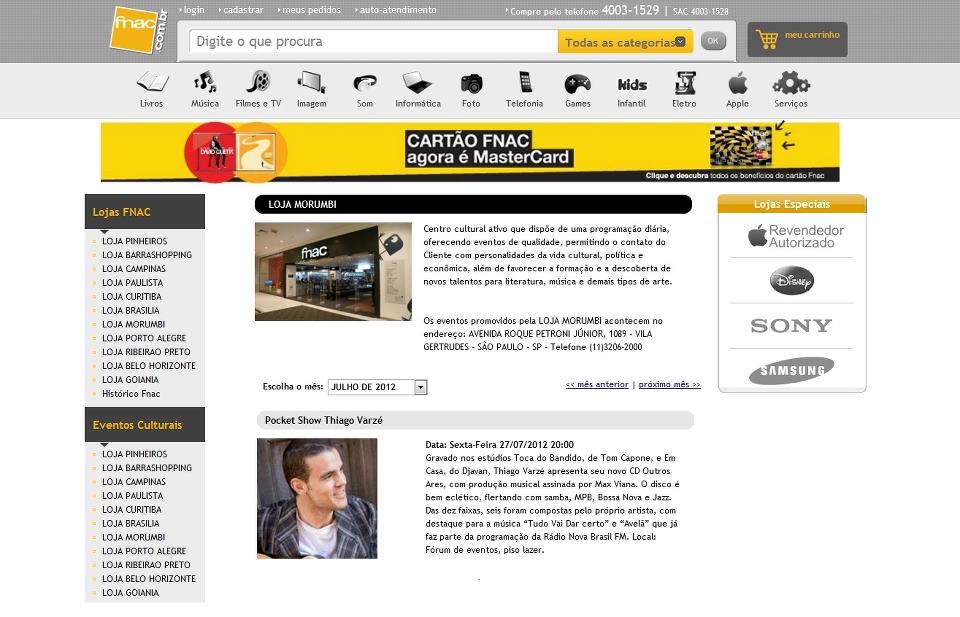The image size is (960, 617).
Task: Select the Som headphones icon
Action: 365,83
